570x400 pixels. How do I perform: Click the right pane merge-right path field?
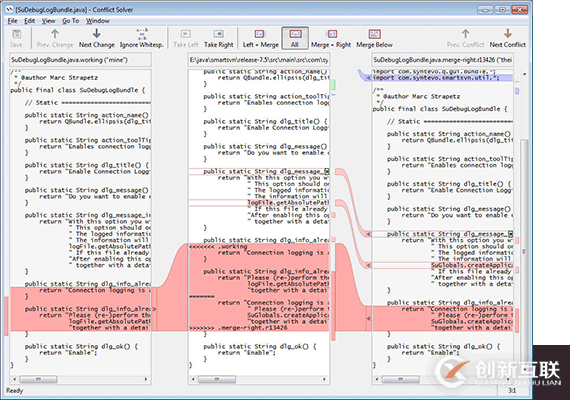pos(442,60)
